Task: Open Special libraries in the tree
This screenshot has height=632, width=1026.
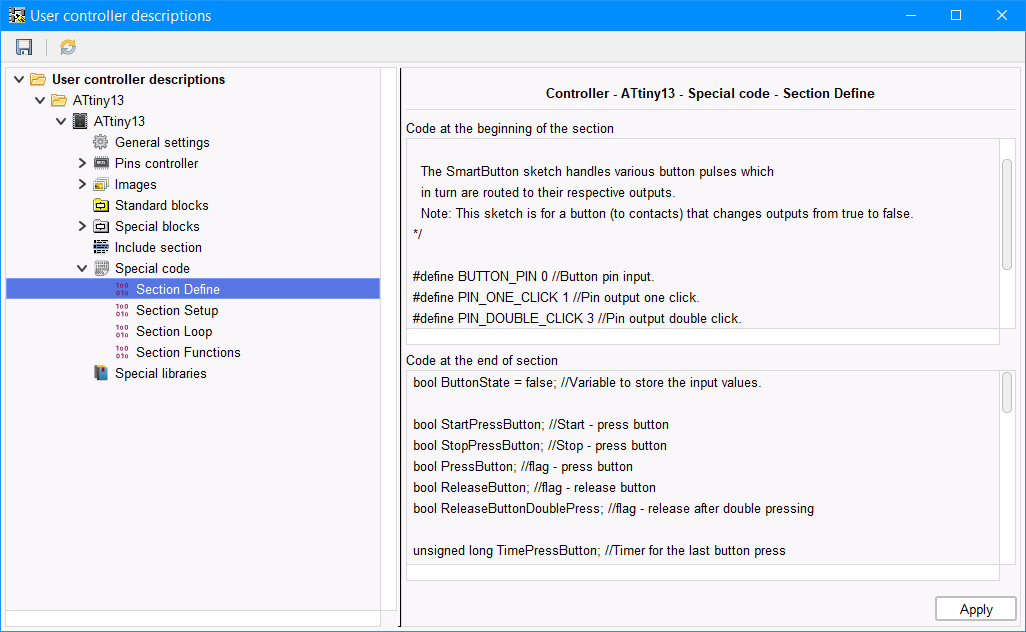Action: pyautogui.click(x=160, y=373)
